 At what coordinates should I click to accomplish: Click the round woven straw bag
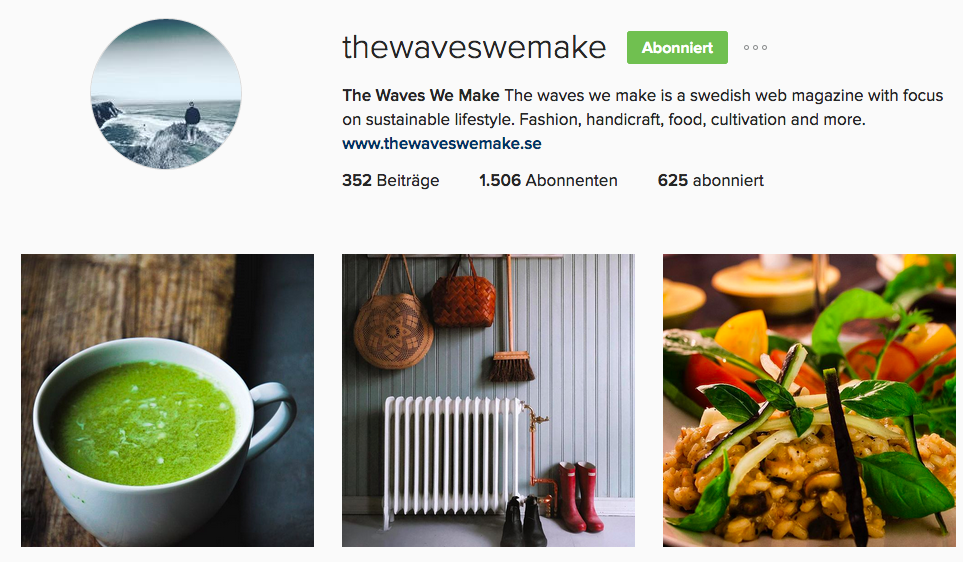tap(393, 330)
